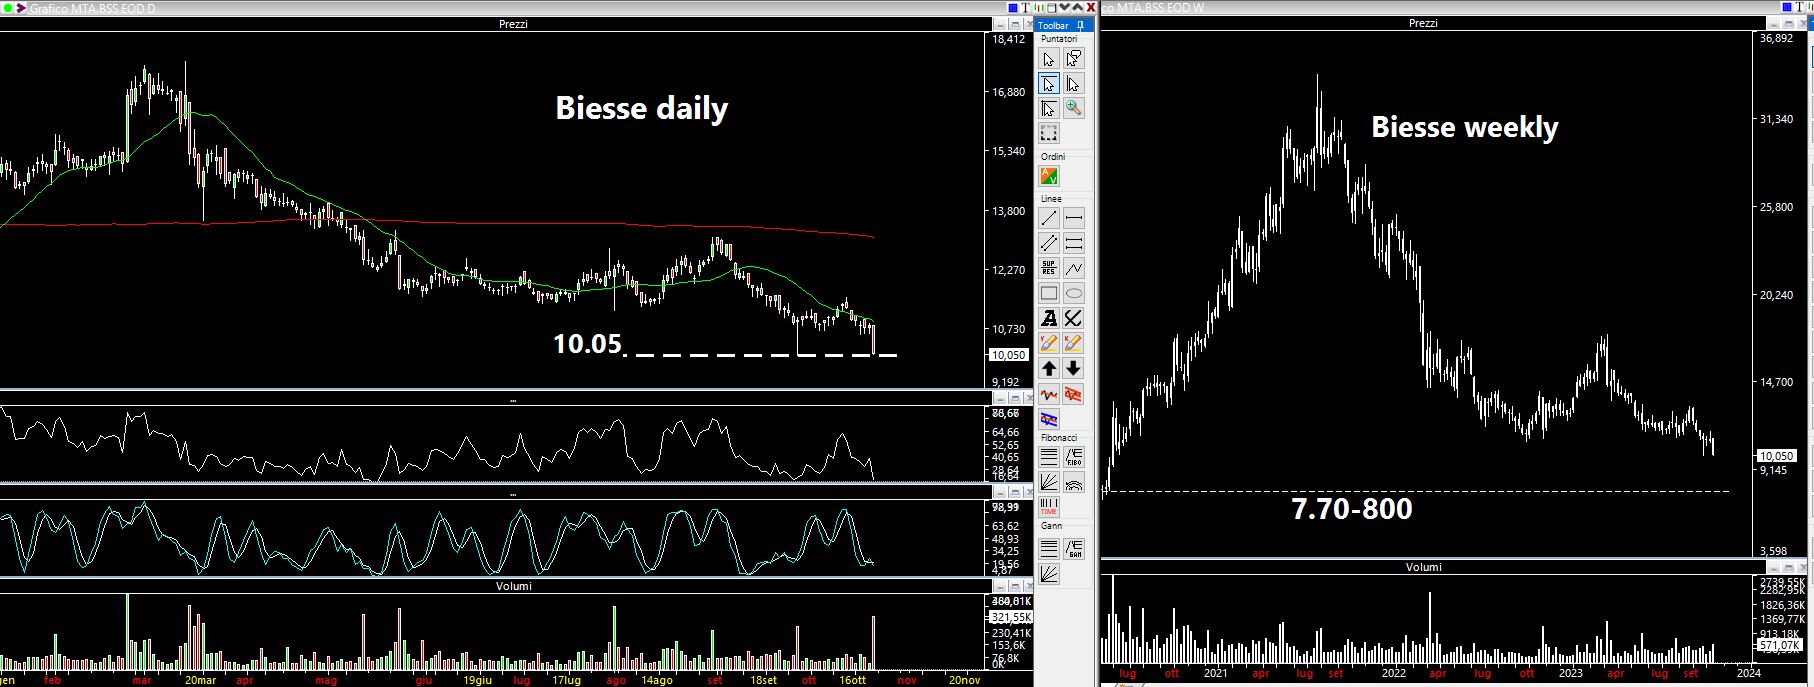Viewport: 1814px width, 687px height.
Task: Select the blue striped zigzag tool
Action: 1048,418
